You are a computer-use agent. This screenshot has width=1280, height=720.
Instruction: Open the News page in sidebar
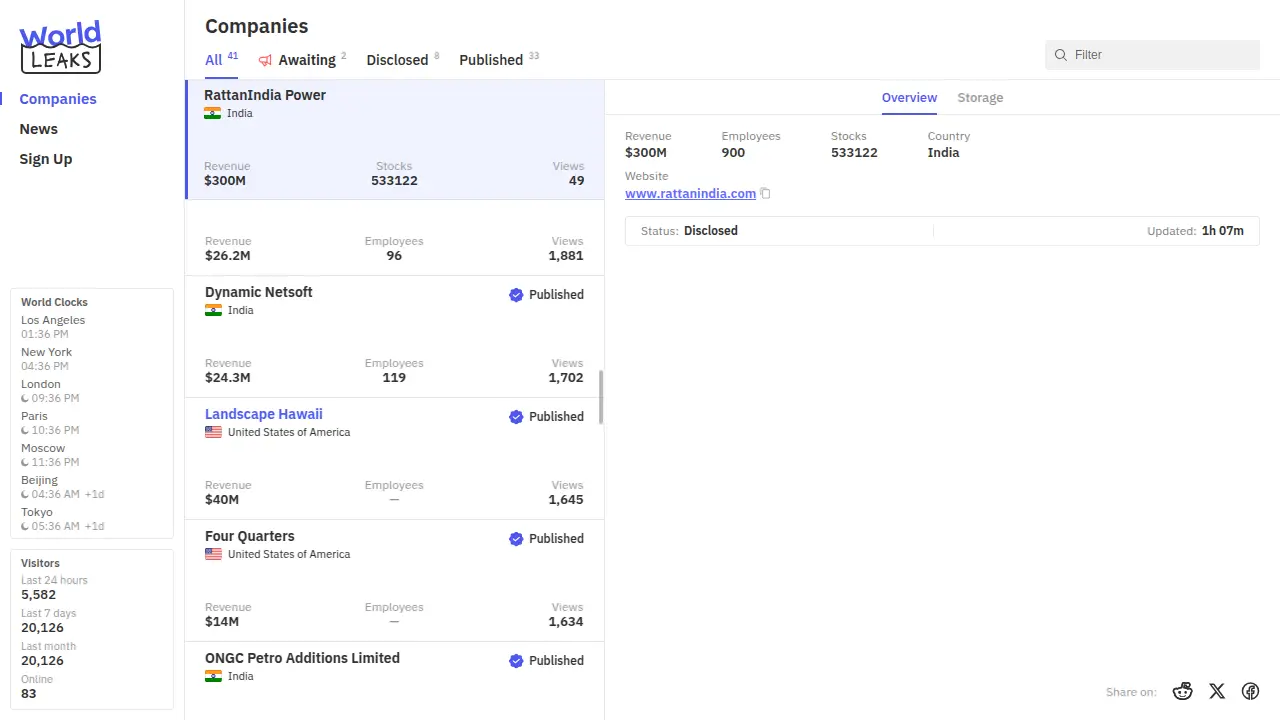[x=39, y=129]
